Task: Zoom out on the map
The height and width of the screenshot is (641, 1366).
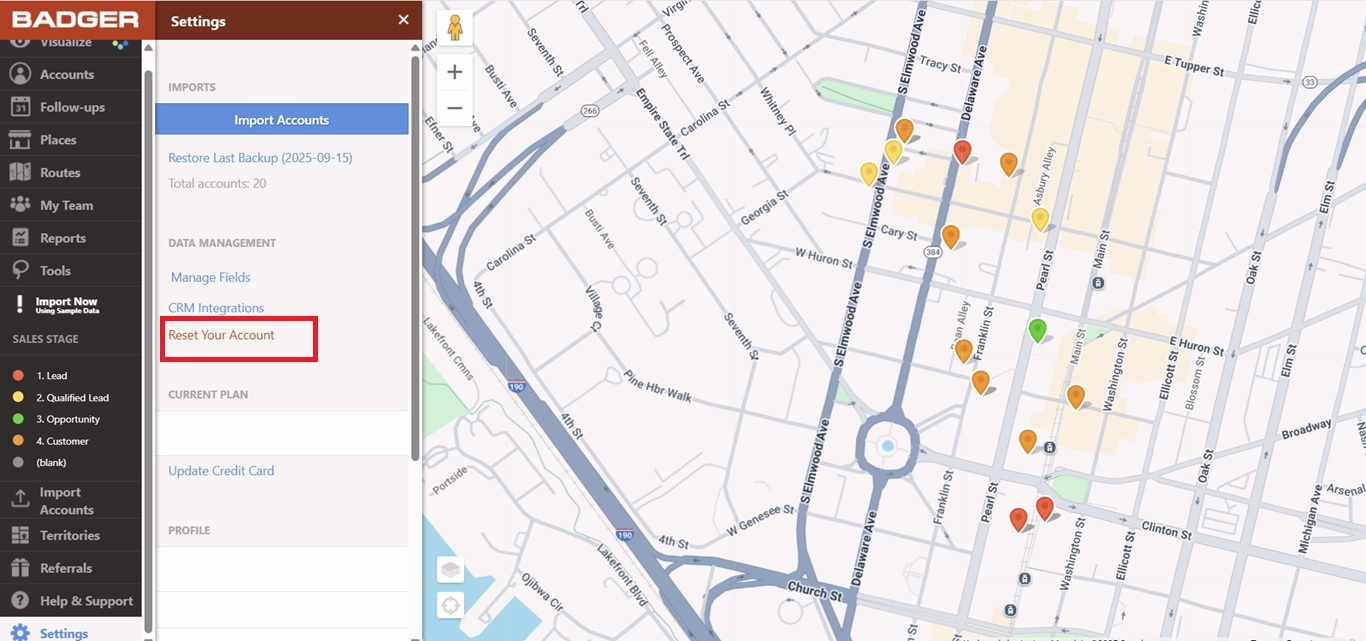Action: [x=455, y=107]
